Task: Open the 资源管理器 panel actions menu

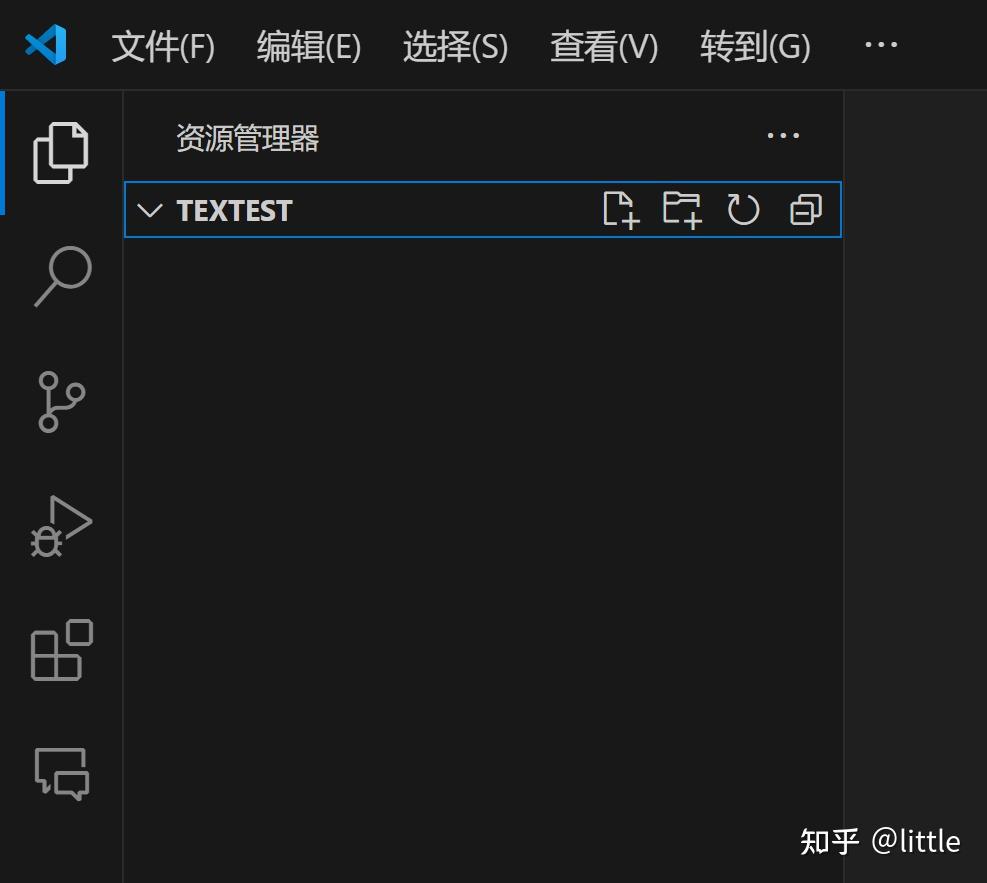Action: tap(782, 136)
